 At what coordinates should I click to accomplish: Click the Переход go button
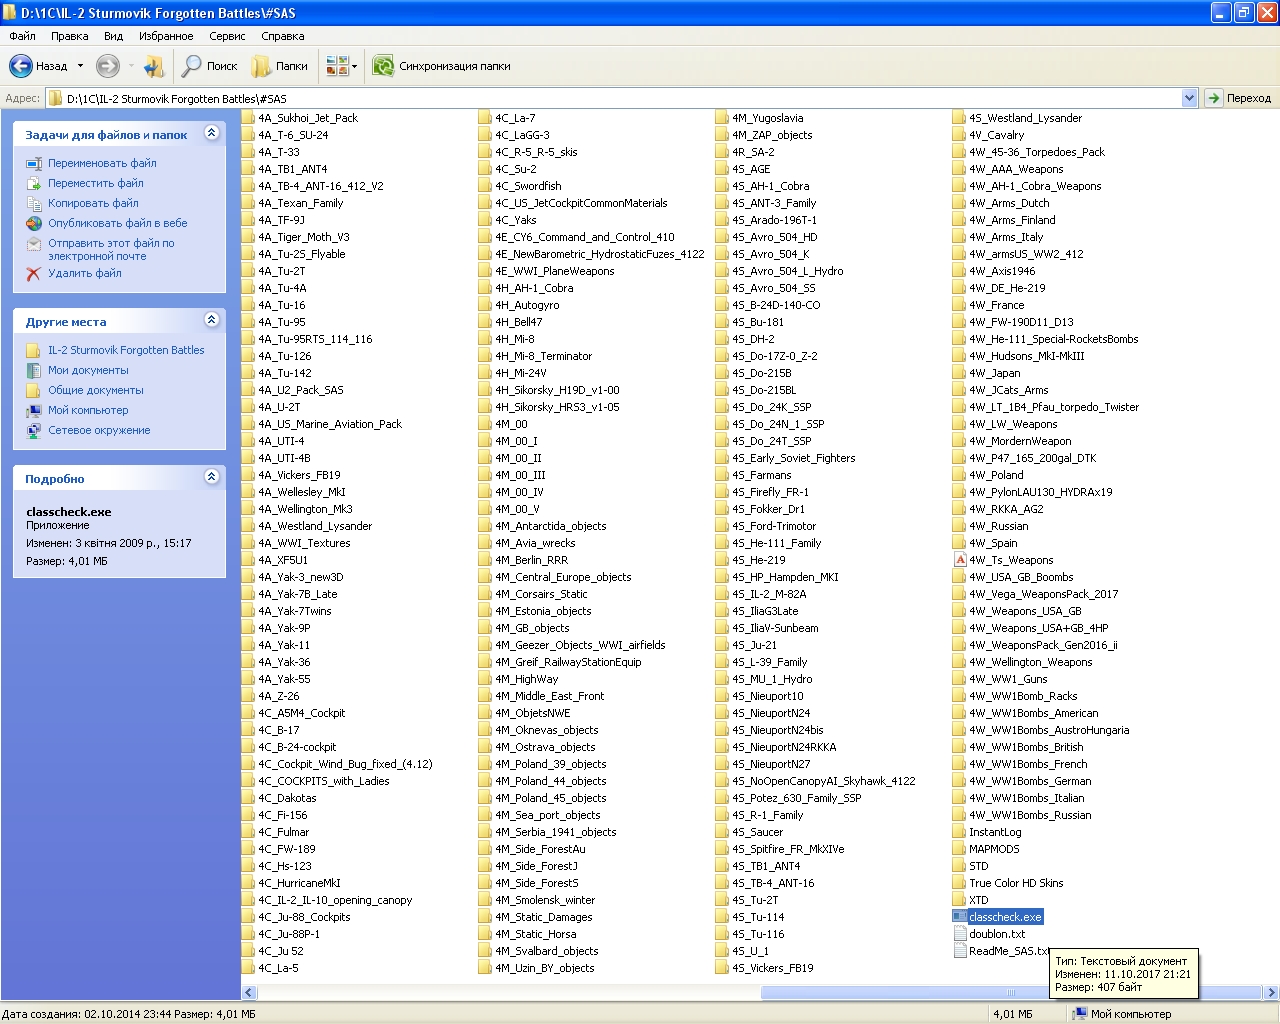[1238, 98]
